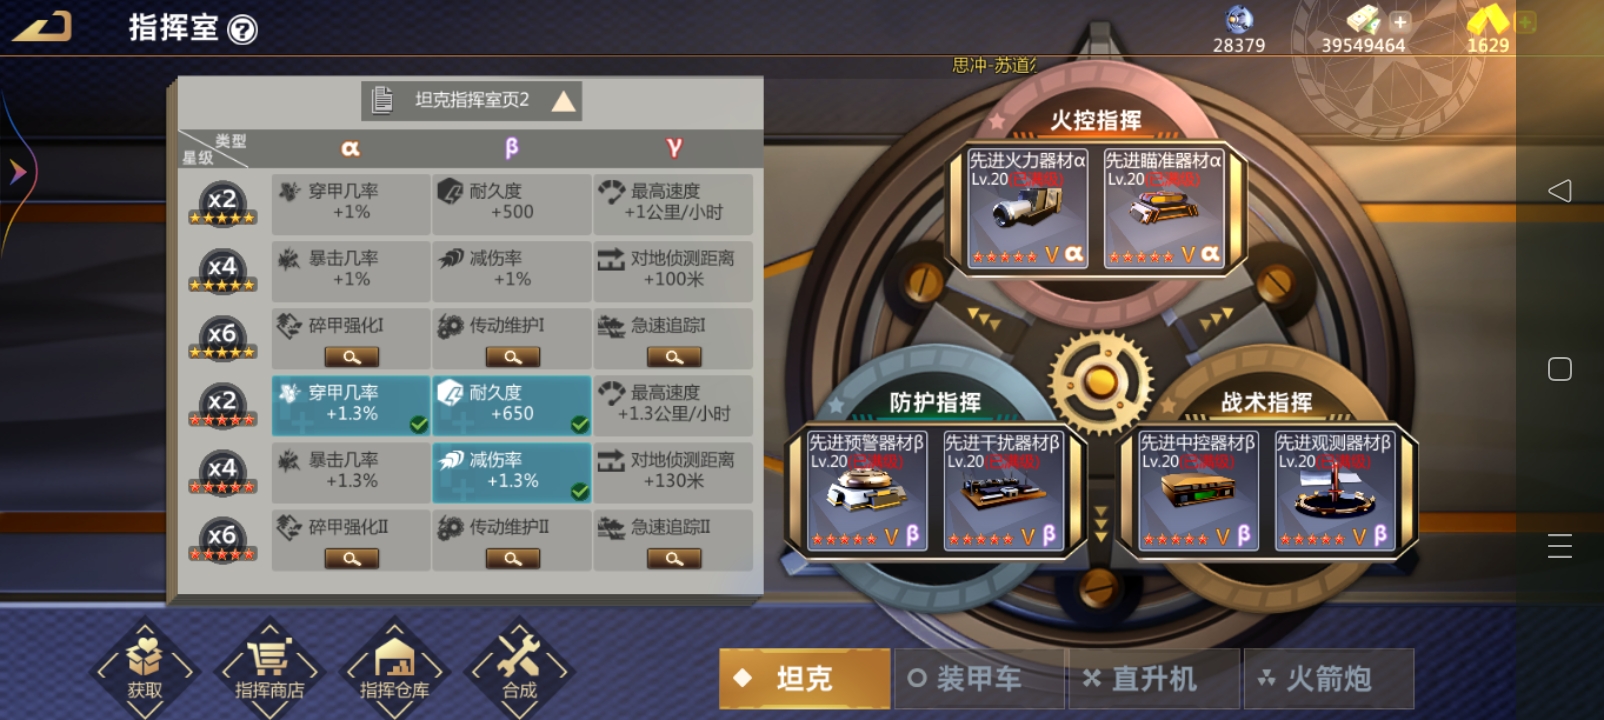Toggle the checked 耐久度 +650 cell
This screenshot has width=1604, height=720.
(512, 405)
